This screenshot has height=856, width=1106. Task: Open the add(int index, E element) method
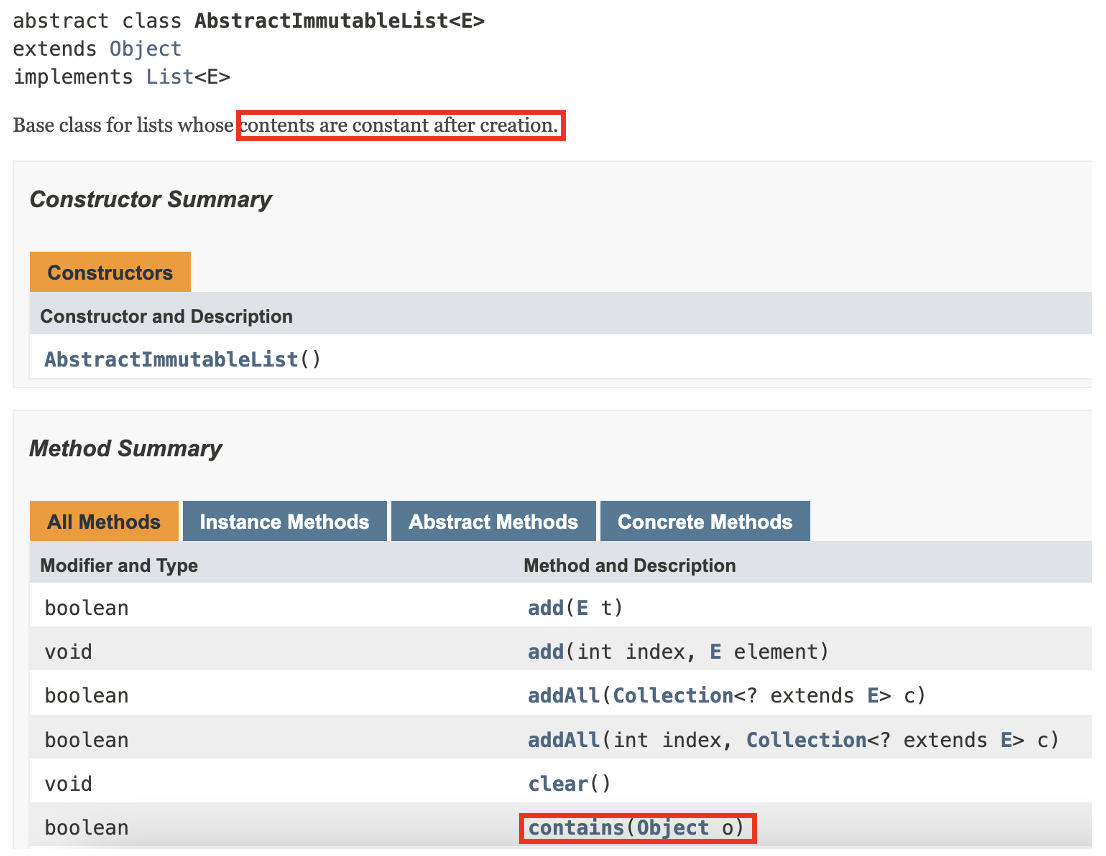546,652
